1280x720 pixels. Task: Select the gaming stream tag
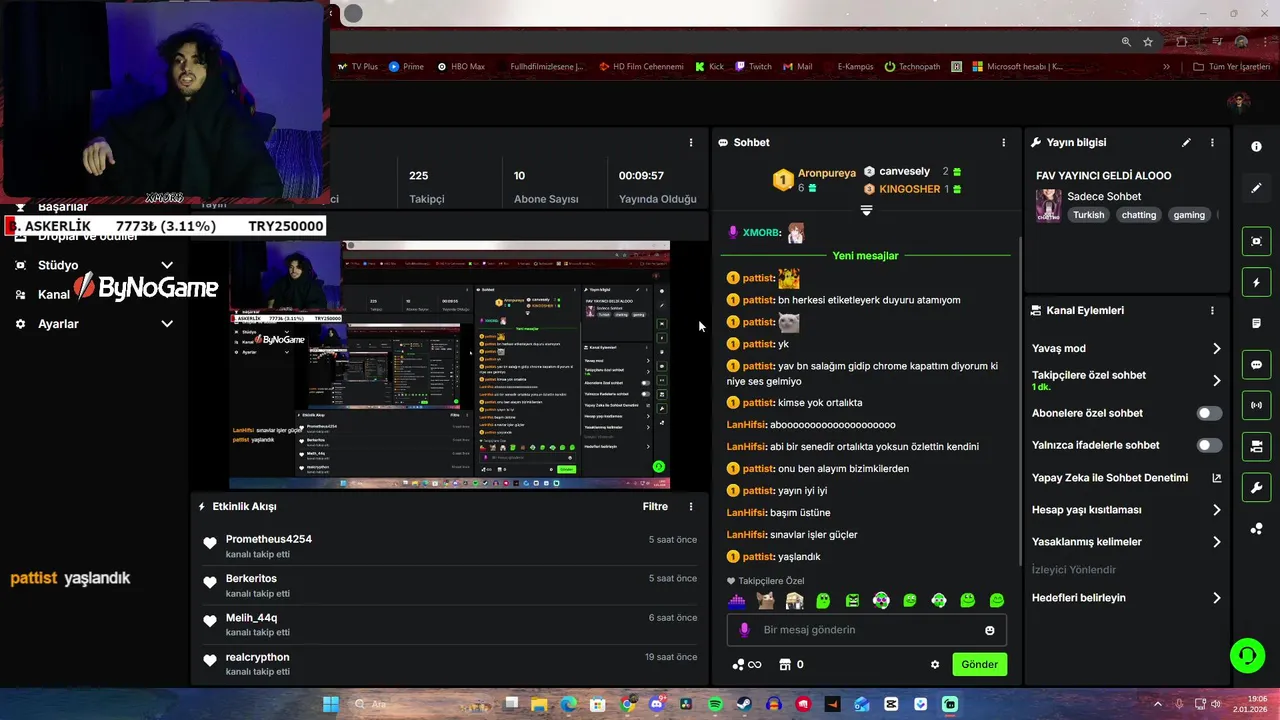tap(1189, 215)
